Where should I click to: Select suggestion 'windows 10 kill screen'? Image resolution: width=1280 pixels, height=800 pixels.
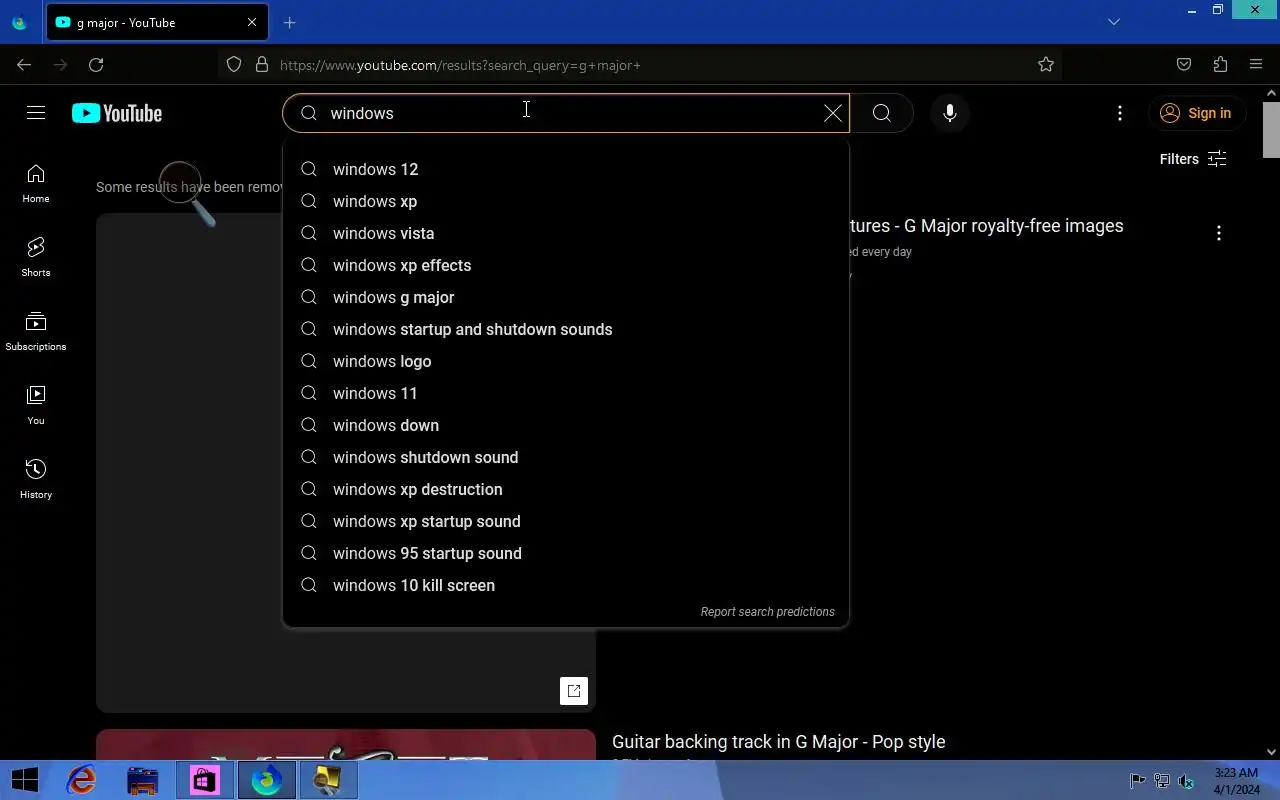566,585
